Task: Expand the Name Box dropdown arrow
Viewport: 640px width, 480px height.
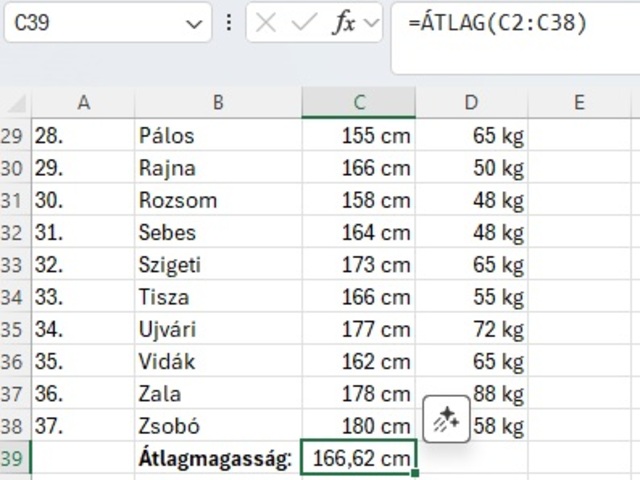Action: pos(193,23)
